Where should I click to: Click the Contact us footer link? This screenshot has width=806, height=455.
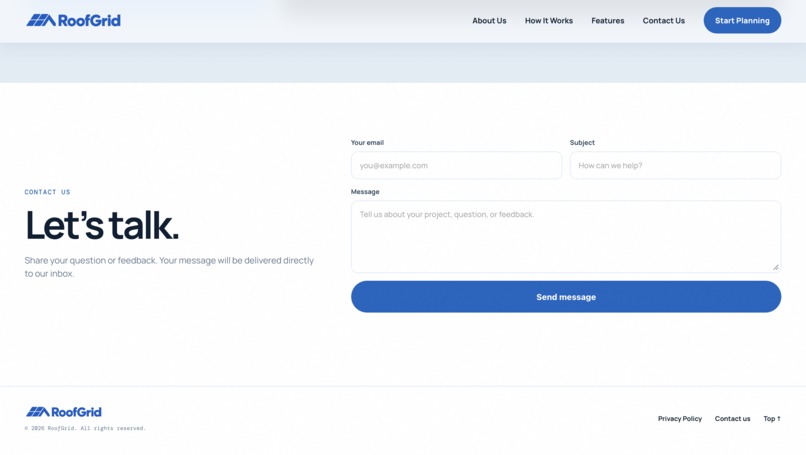point(732,418)
